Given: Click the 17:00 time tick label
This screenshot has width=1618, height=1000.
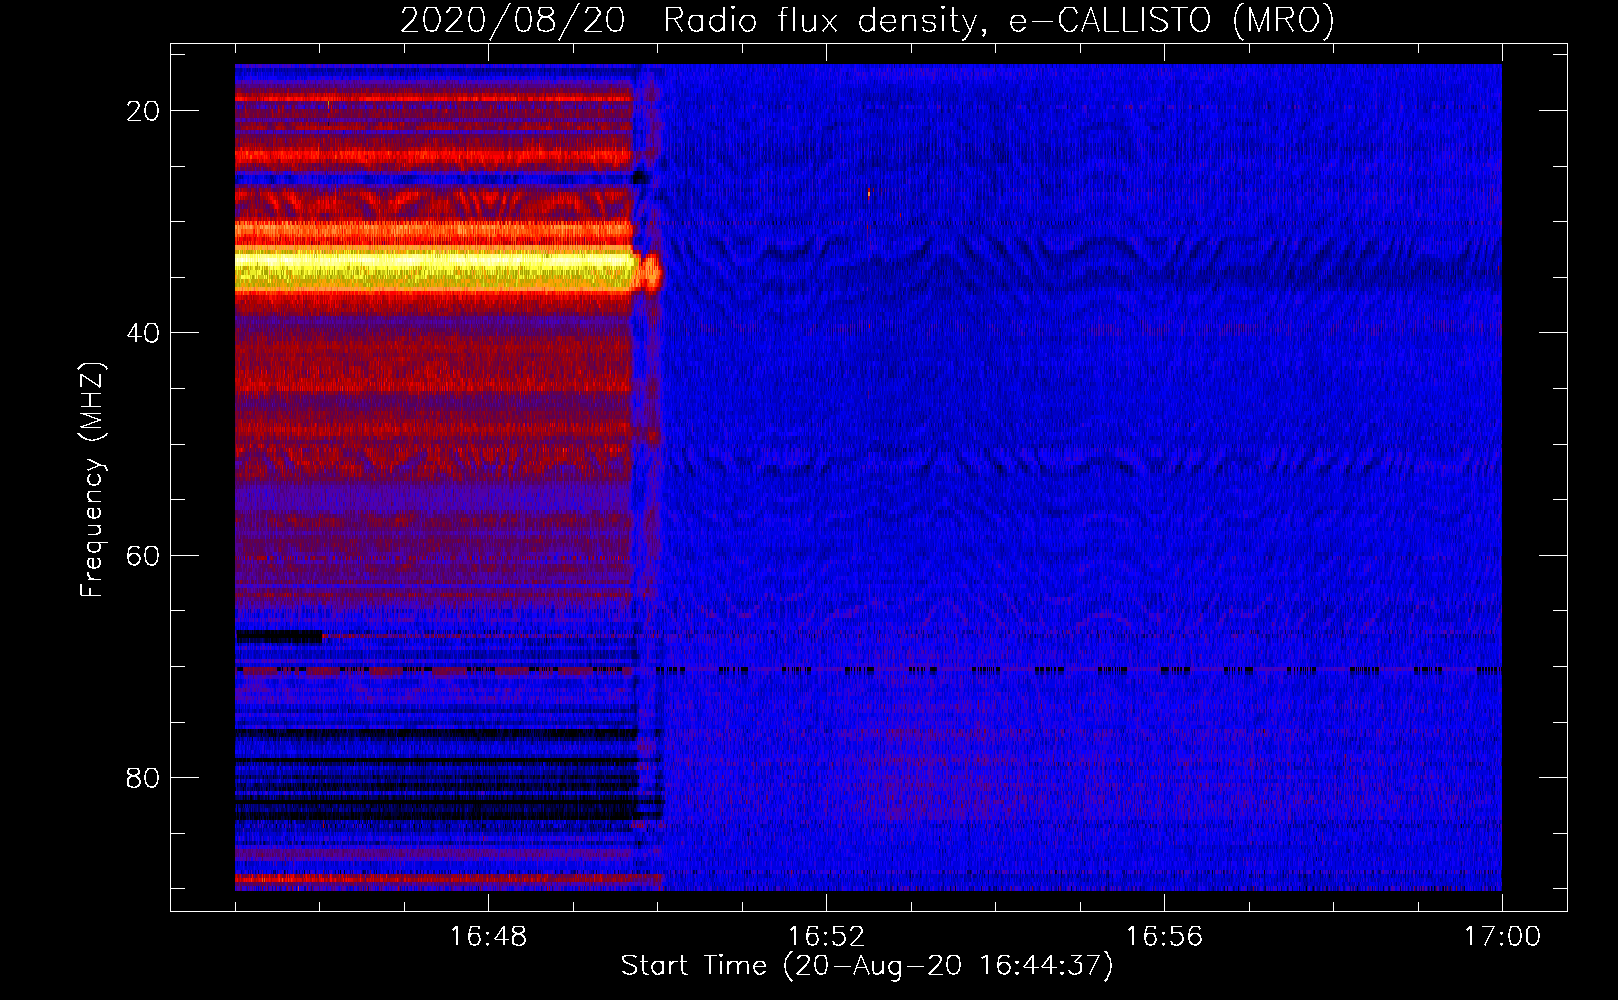Looking at the screenshot, I should 1502,937.
